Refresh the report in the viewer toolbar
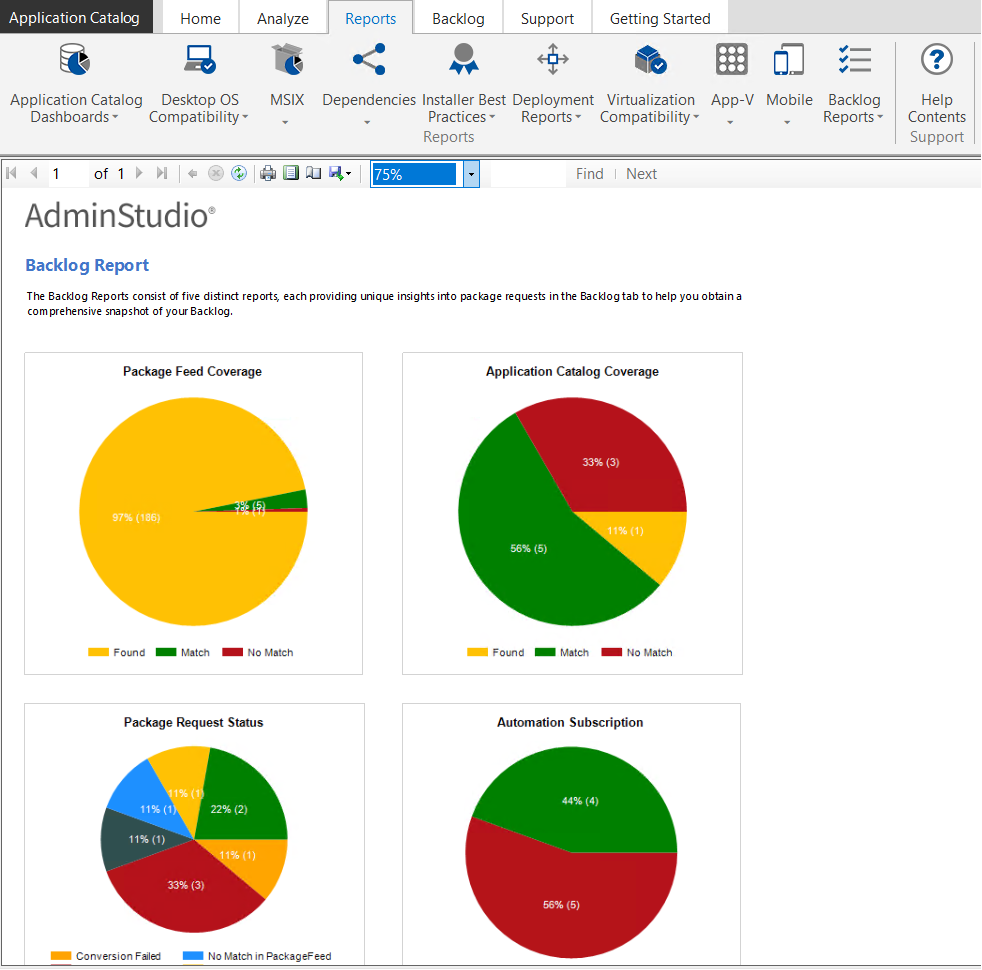The height and width of the screenshot is (970, 982). click(x=239, y=174)
